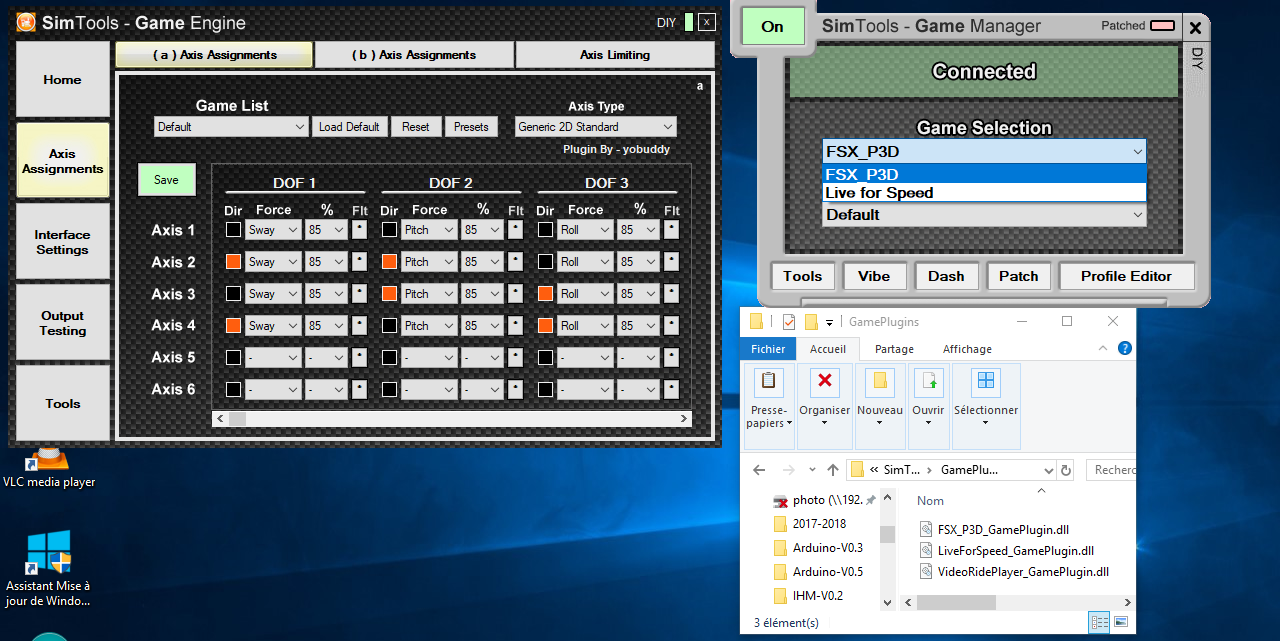Choose Live for Speed from game list
Screen dimensions: 1280x641
click(879, 193)
